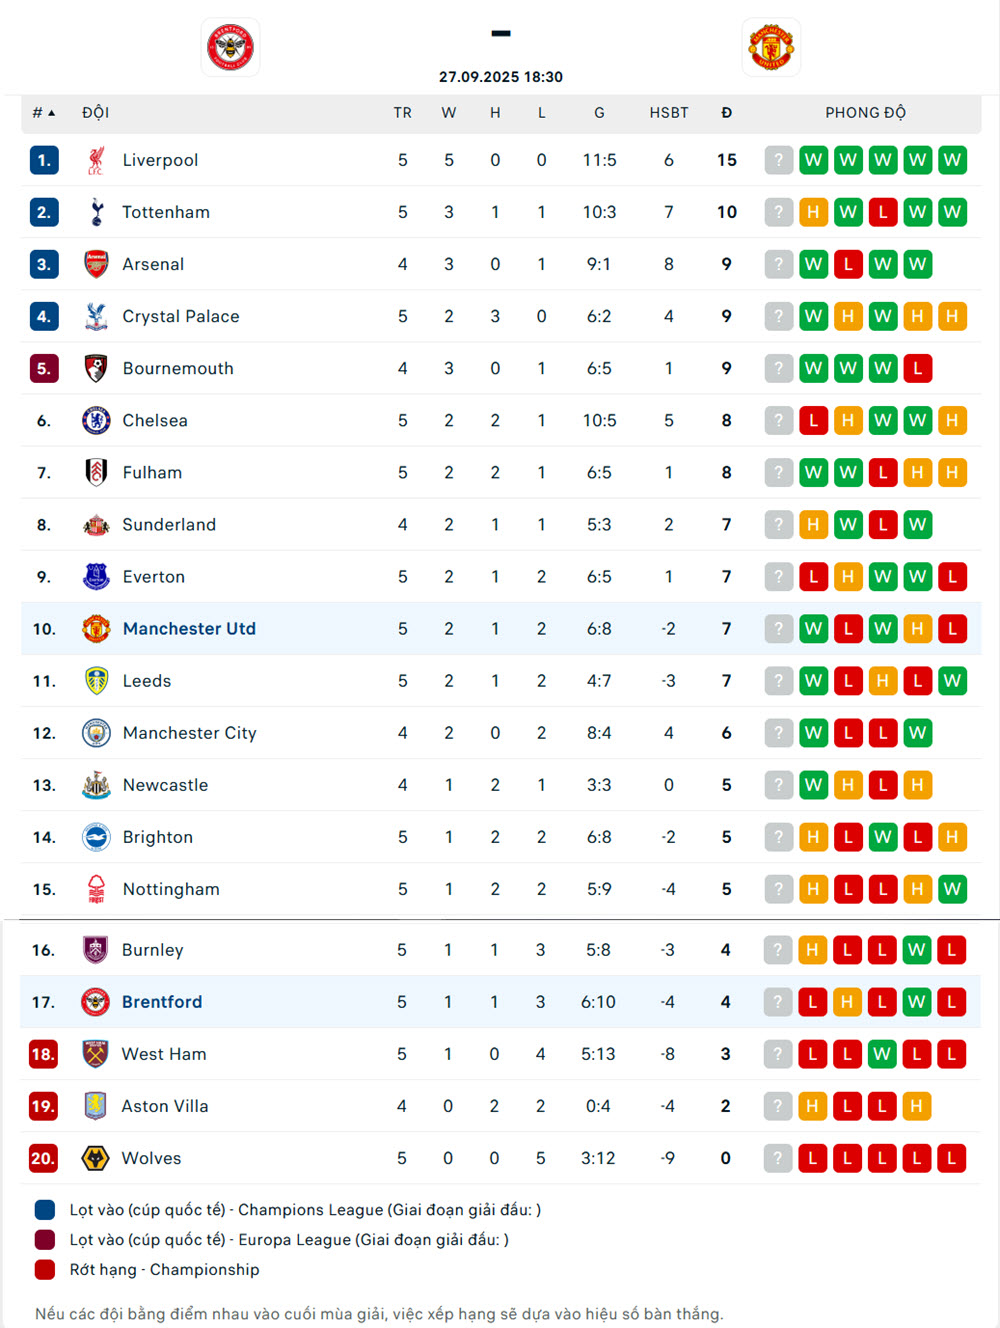Click the Wolves club crest icon
This screenshot has width=1000, height=1328.
95,1158
